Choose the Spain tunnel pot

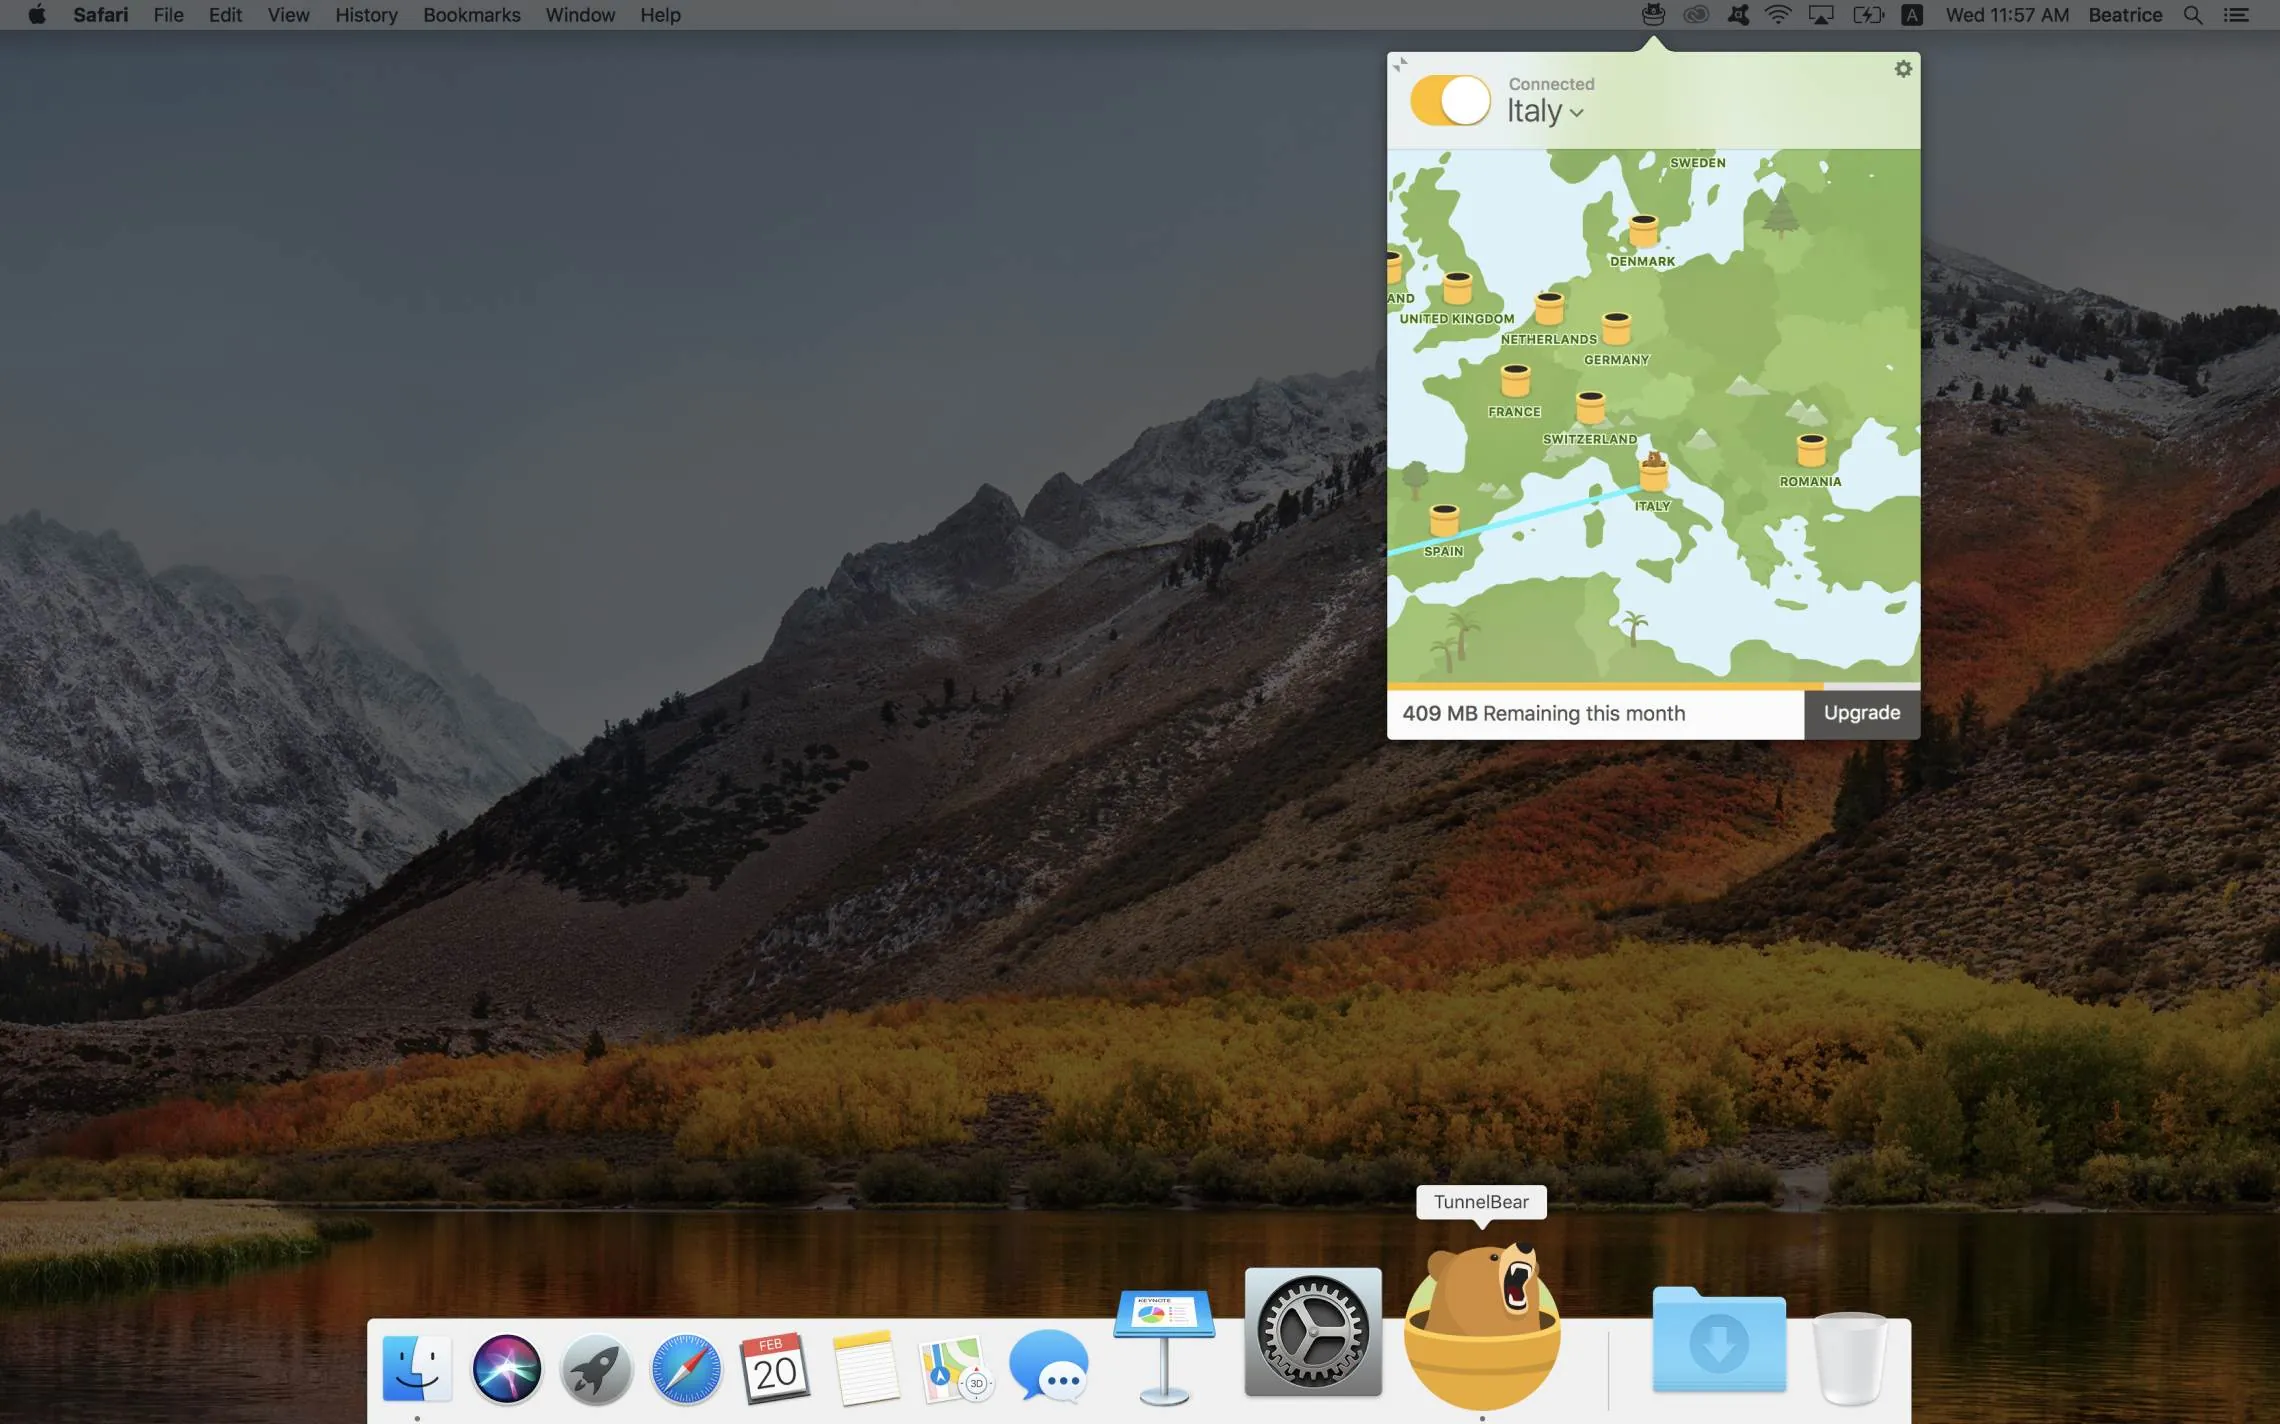(x=1443, y=520)
